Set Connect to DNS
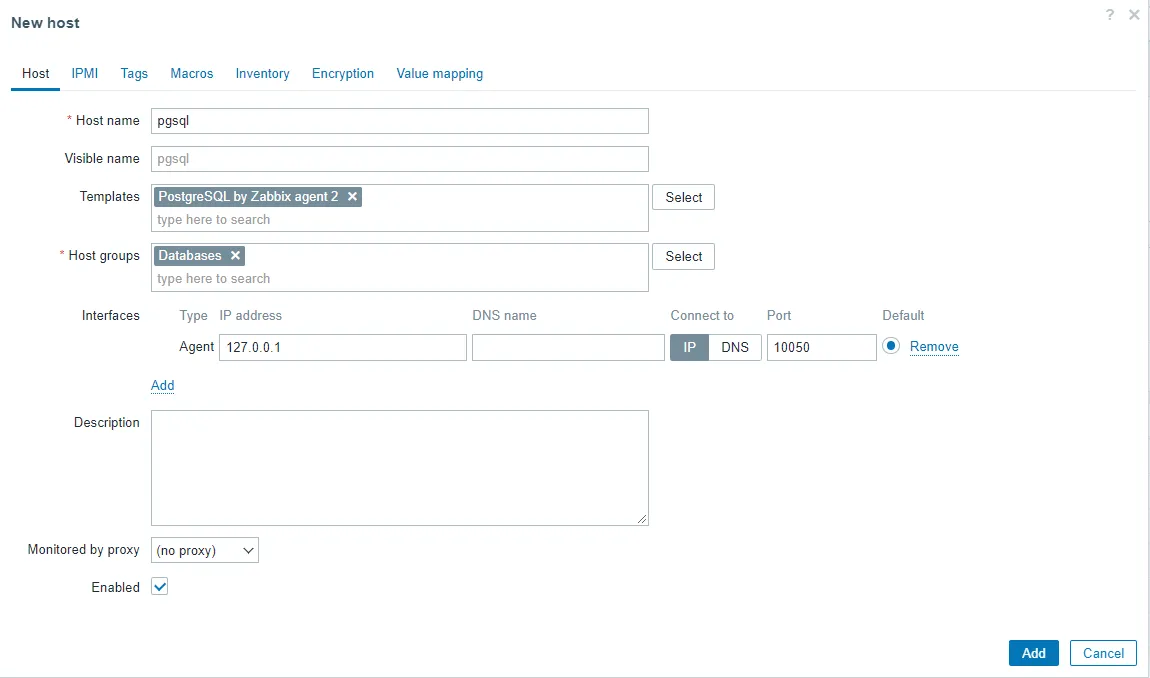The width and height of the screenshot is (1150, 678). pos(735,347)
